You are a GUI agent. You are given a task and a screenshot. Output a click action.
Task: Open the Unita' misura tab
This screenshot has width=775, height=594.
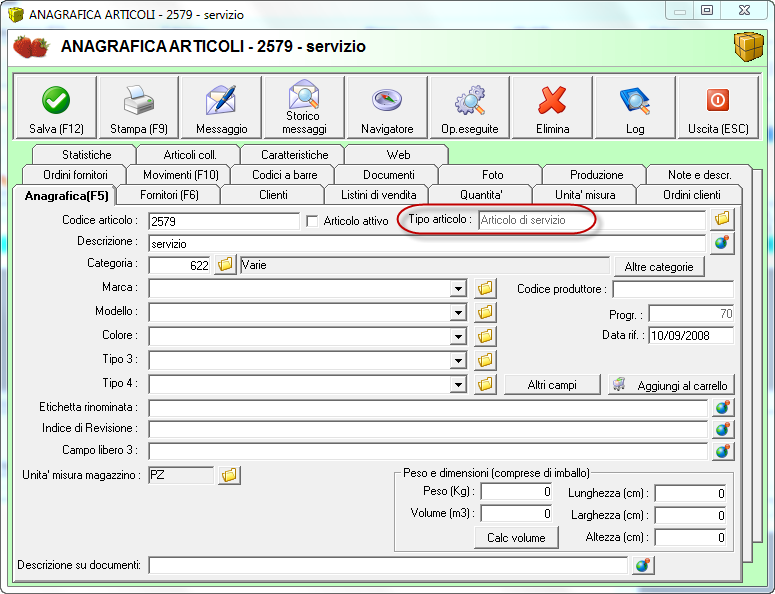tap(585, 195)
